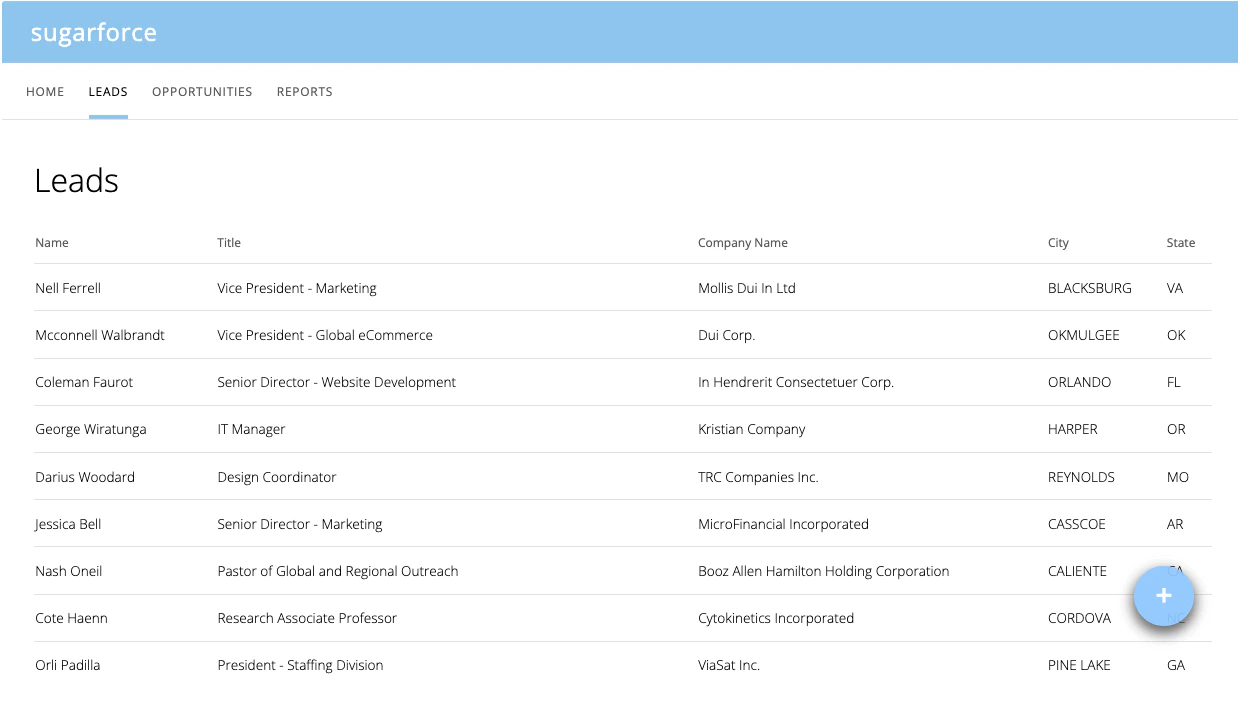
Task: Open lead Cote Haenn
Action: click(x=71, y=618)
